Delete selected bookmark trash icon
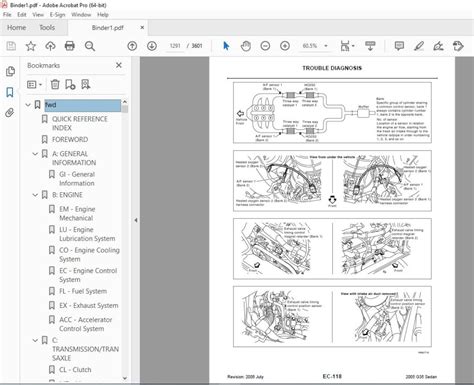This screenshot has height=385, width=474. 55,84
